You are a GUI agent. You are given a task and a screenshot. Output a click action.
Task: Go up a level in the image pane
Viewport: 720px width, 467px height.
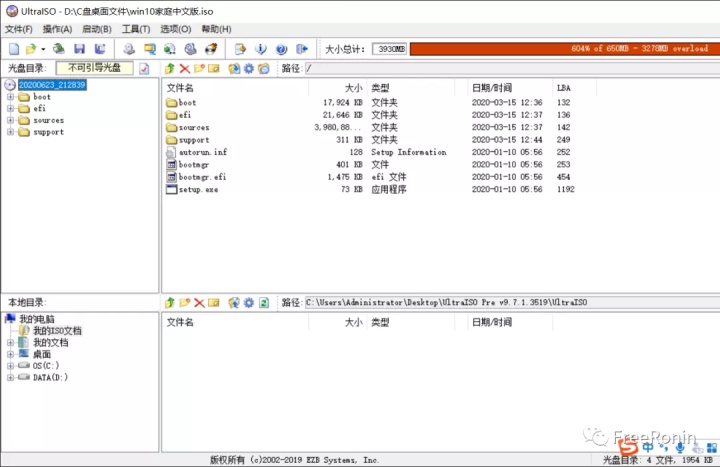pos(170,68)
